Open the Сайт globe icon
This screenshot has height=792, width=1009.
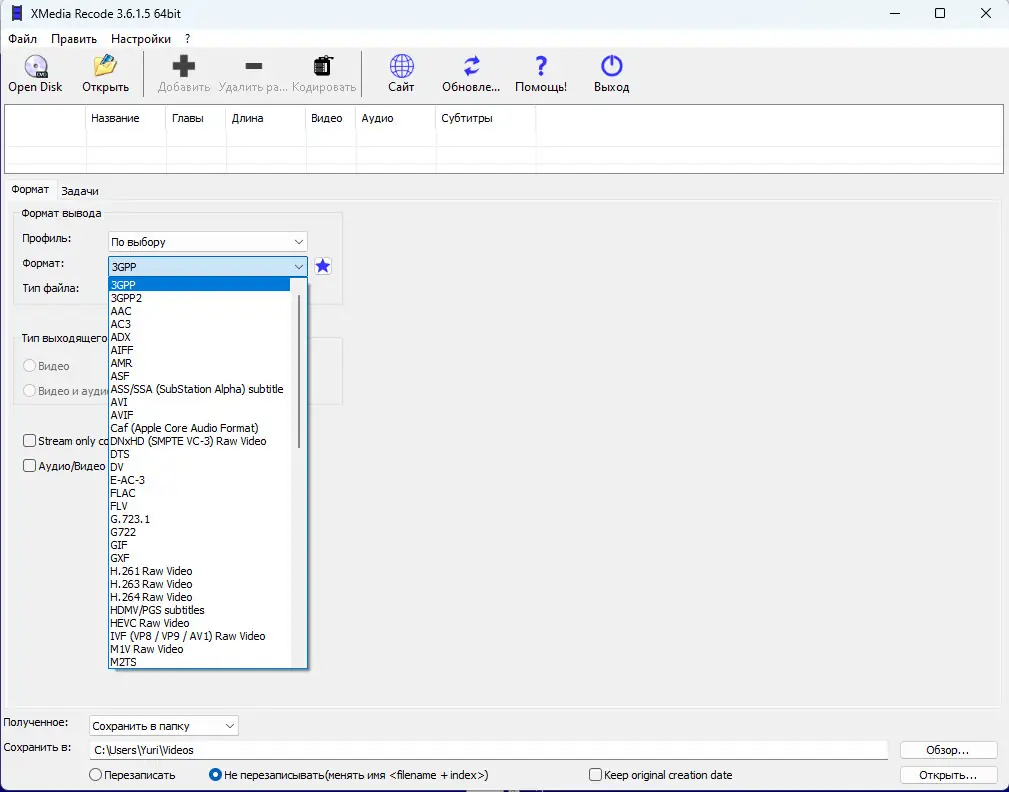(x=402, y=66)
